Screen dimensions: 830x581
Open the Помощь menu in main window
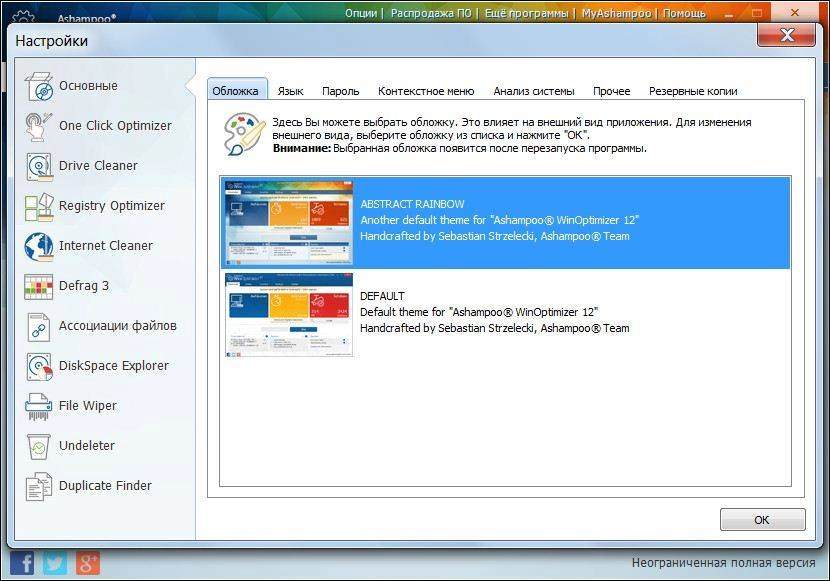(x=684, y=13)
